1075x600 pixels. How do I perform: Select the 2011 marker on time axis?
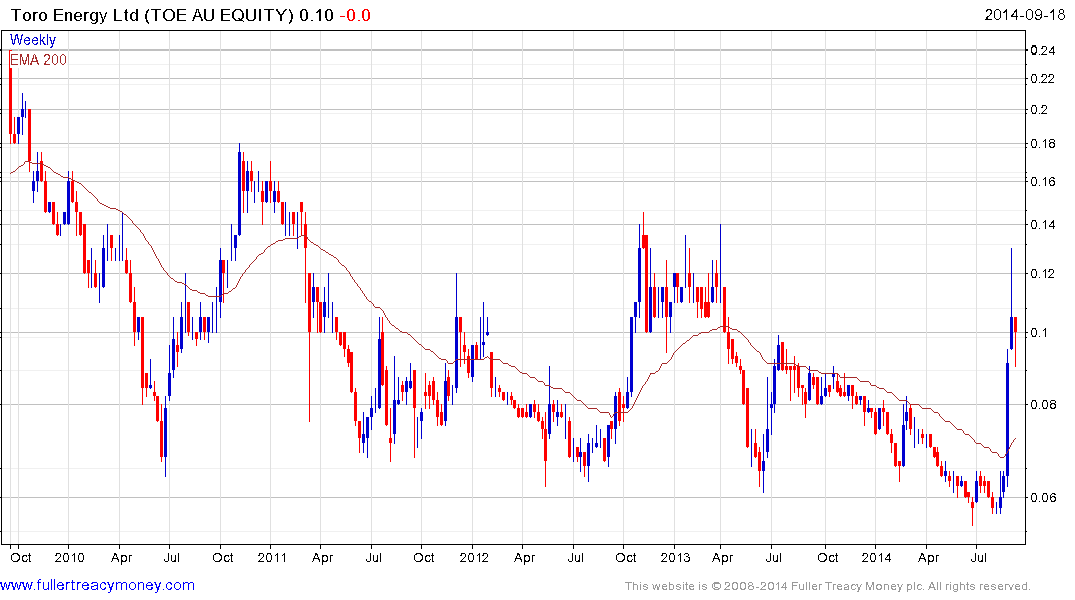pyautogui.click(x=271, y=556)
